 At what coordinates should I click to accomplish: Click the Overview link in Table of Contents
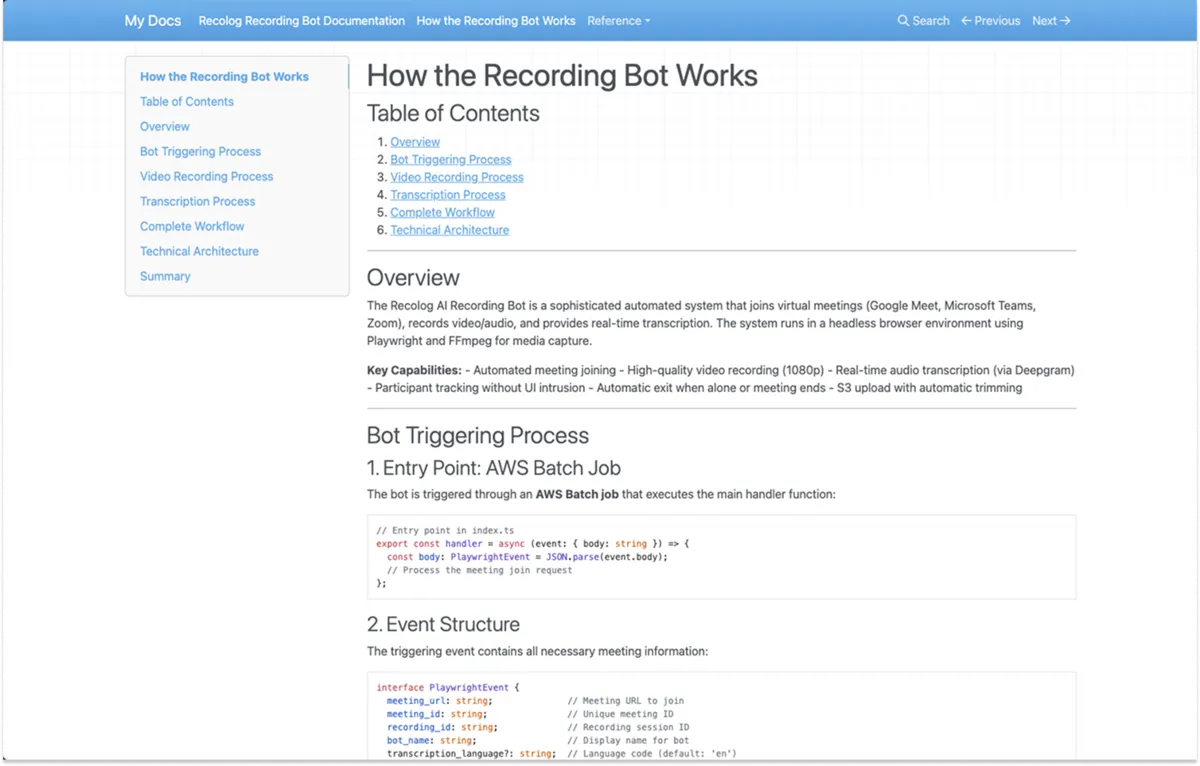(x=415, y=141)
